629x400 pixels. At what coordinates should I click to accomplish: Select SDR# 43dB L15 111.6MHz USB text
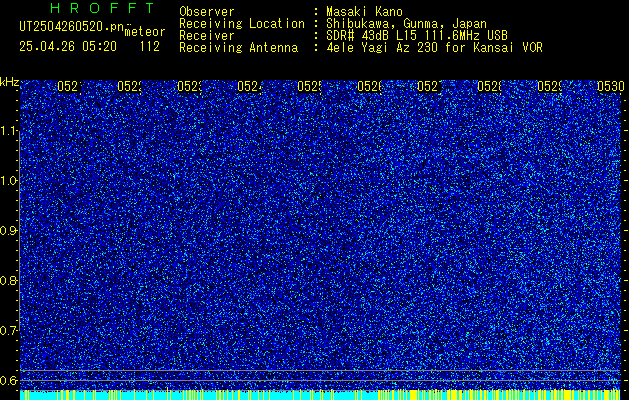(x=417, y=36)
